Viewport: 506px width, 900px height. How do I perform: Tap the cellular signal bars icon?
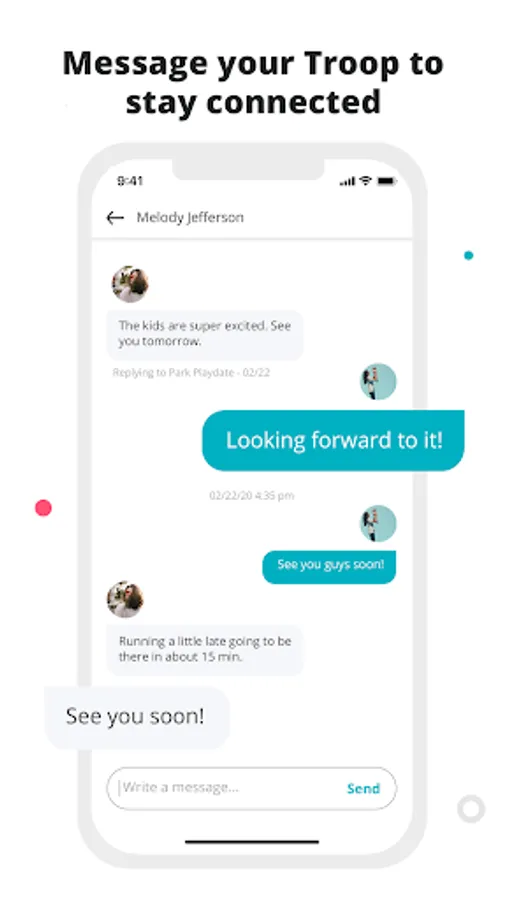click(347, 181)
